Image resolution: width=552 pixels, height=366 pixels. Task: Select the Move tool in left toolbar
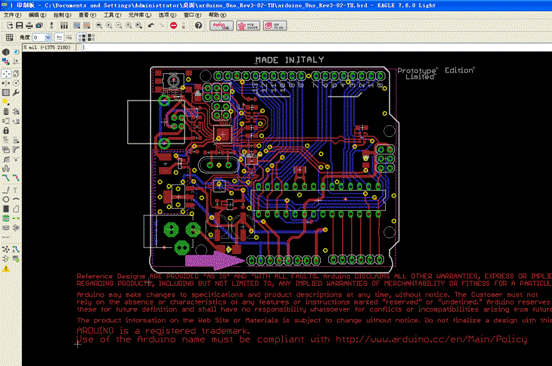pyautogui.click(x=6, y=74)
